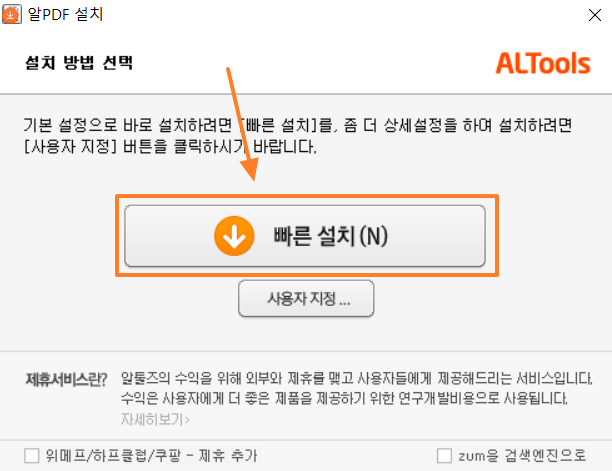The width and height of the screenshot is (612, 471).
Task: Enable the 위메프/하프클럽/쿠팡 제휴 추가 checkbox
Action: click(32, 455)
